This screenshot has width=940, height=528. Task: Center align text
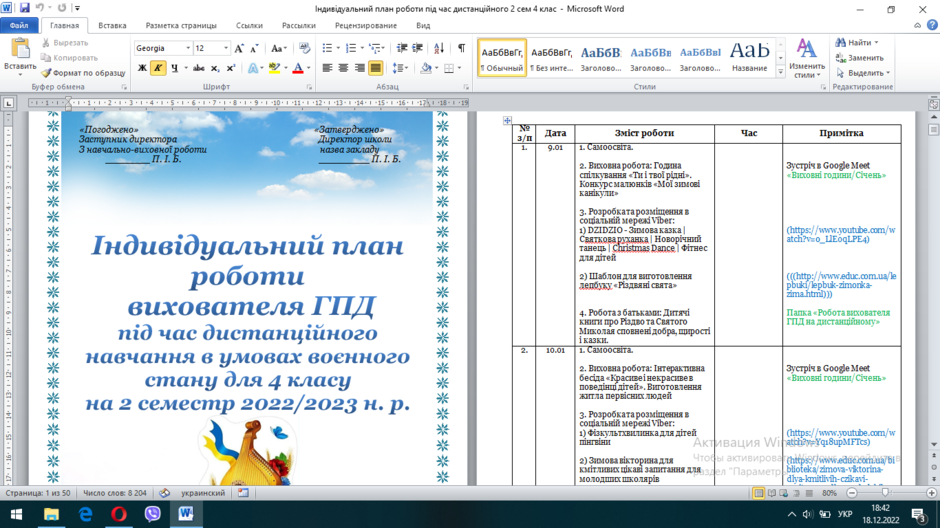(x=343, y=68)
